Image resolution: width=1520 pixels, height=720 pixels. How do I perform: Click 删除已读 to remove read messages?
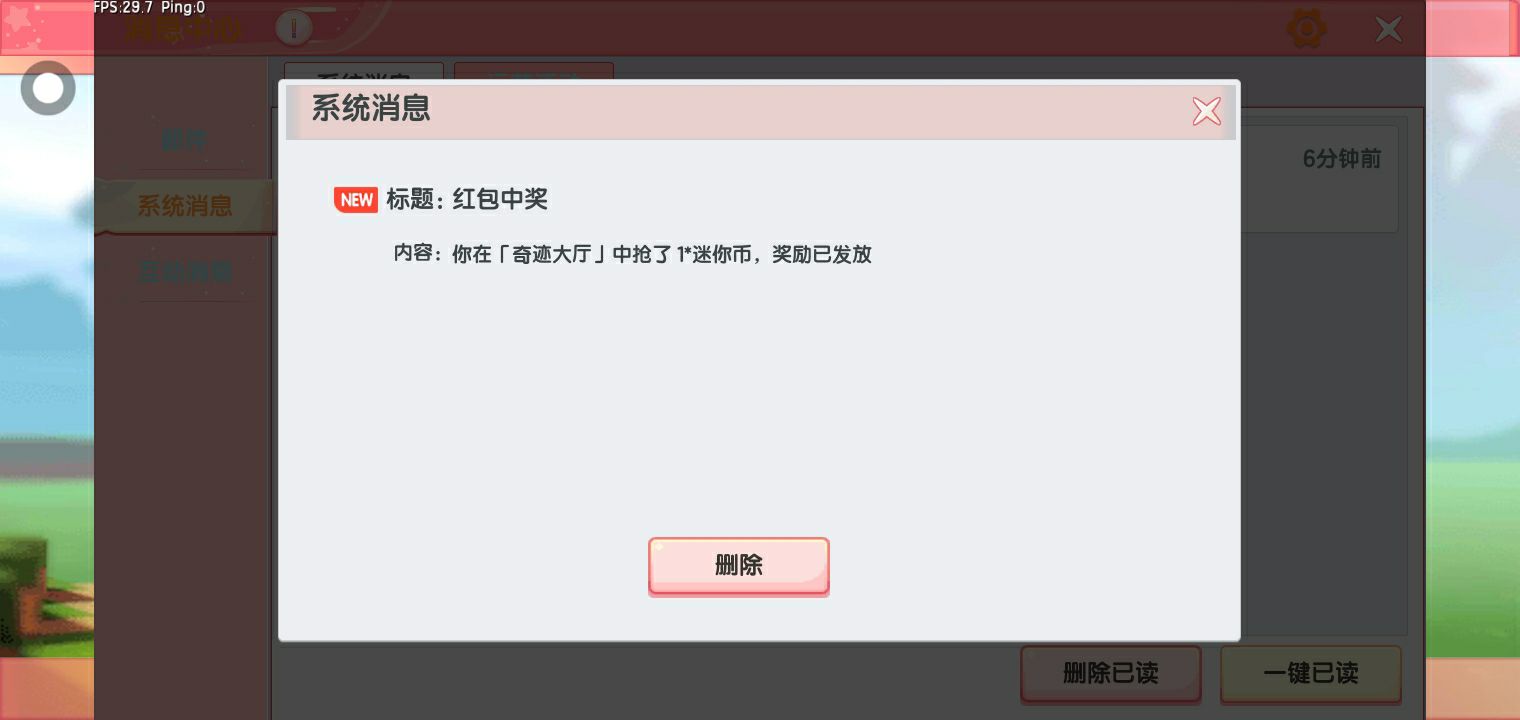pyautogui.click(x=1110, y=673)
